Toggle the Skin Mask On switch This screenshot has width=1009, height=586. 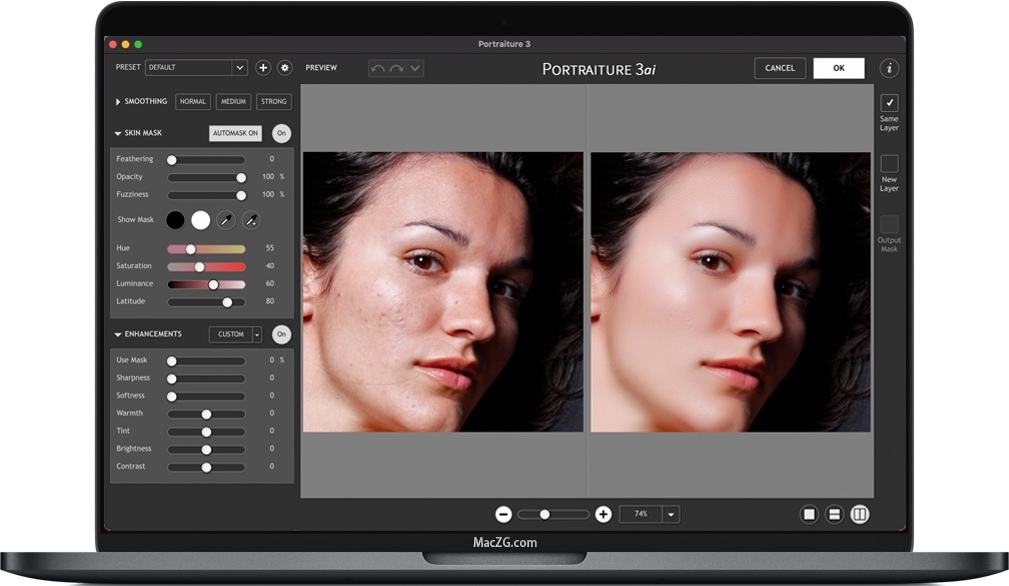(281, 133)
